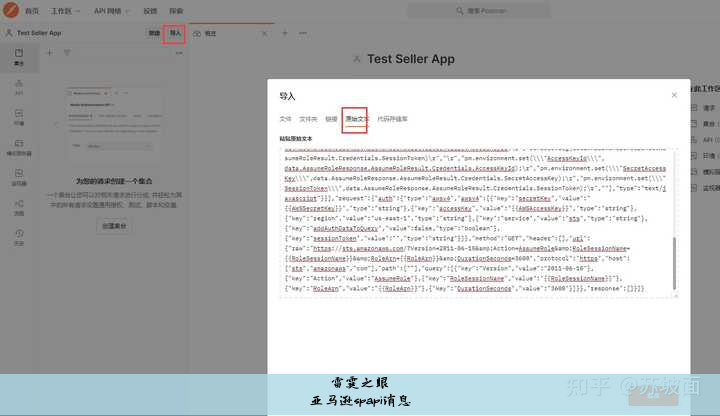This screenshot has width=720, height=416.
Task: Open the tab bar three-dot options
Action: 303,33
